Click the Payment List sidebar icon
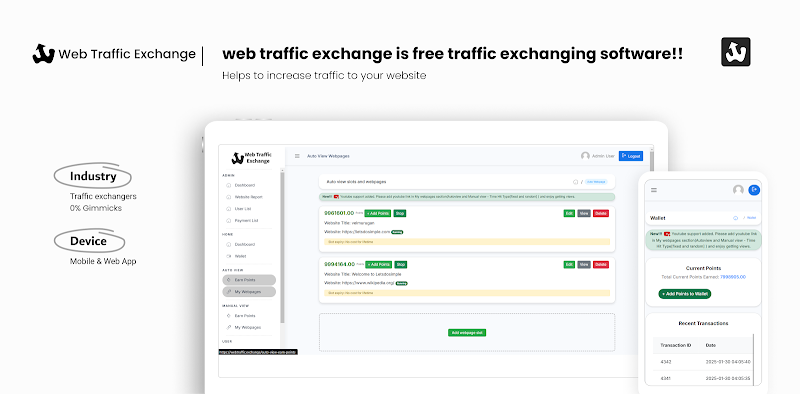This screenshot has height=394, width=800. (x=228, y=220)
